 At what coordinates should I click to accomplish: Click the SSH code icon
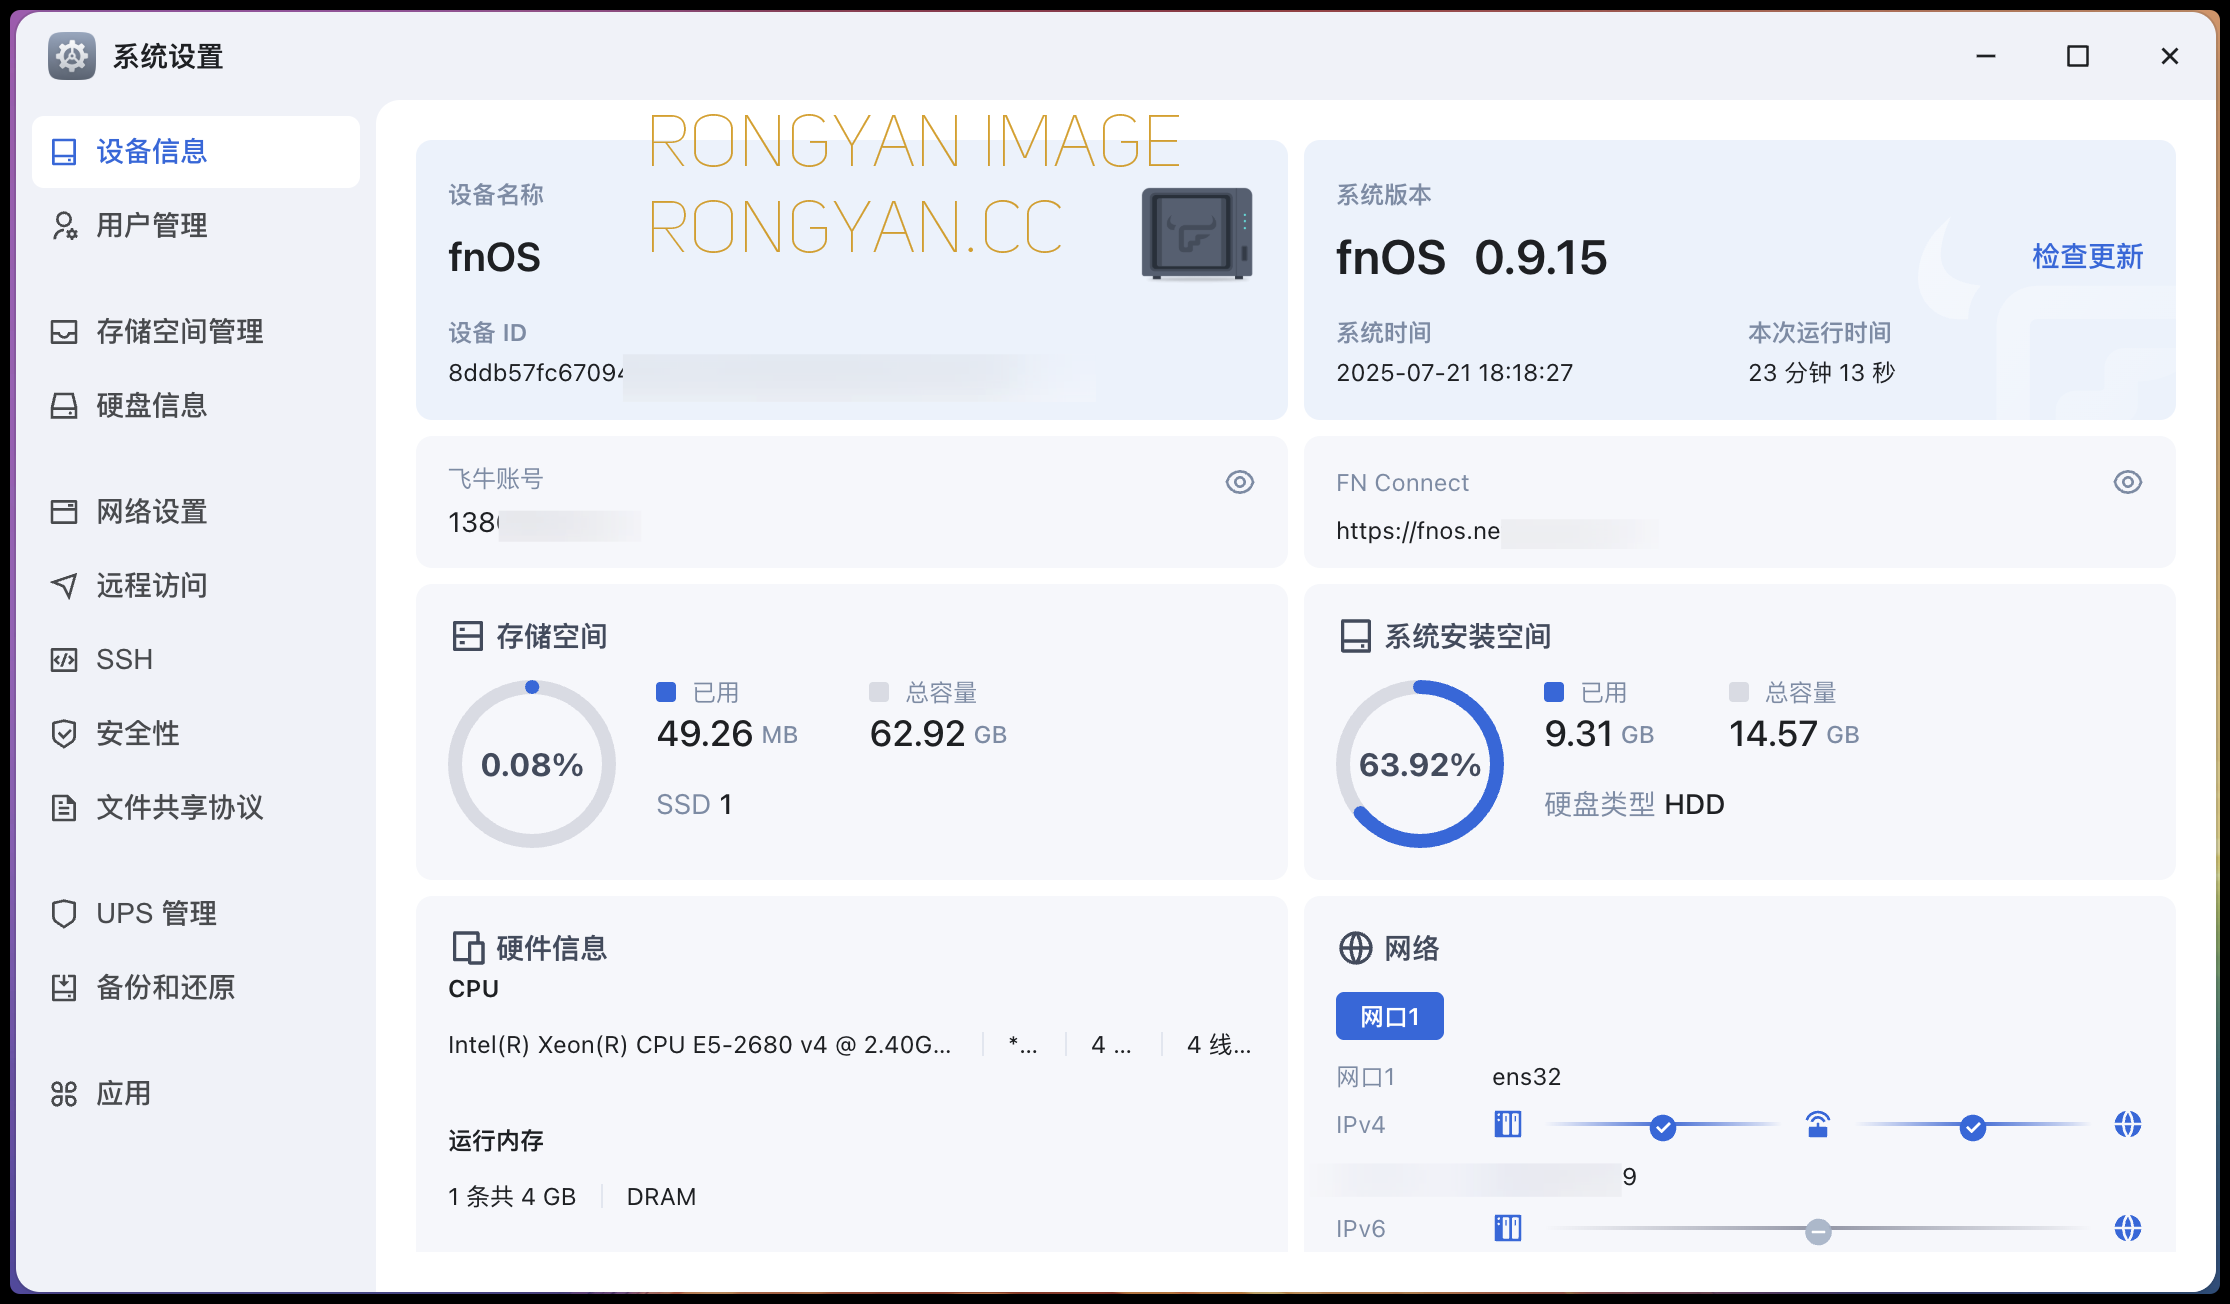[64, 660]
